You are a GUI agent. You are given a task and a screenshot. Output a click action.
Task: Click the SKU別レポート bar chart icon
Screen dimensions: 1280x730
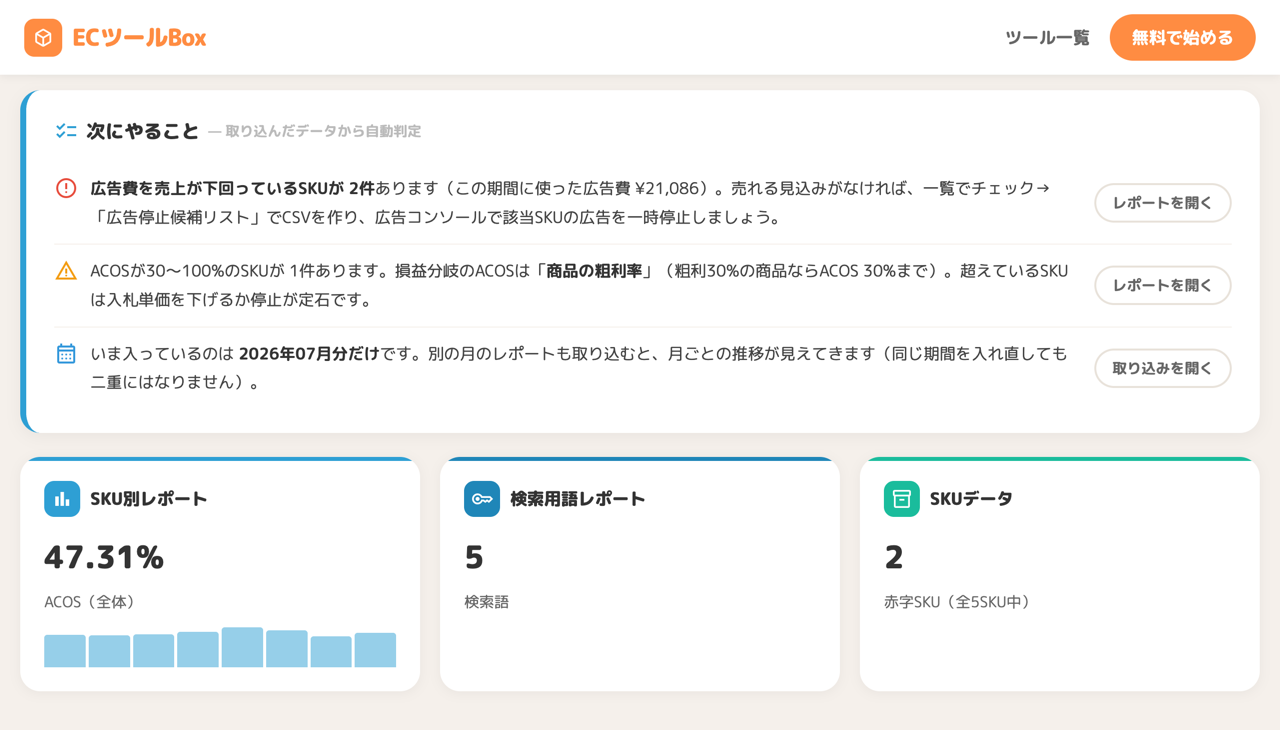(62, 499)
